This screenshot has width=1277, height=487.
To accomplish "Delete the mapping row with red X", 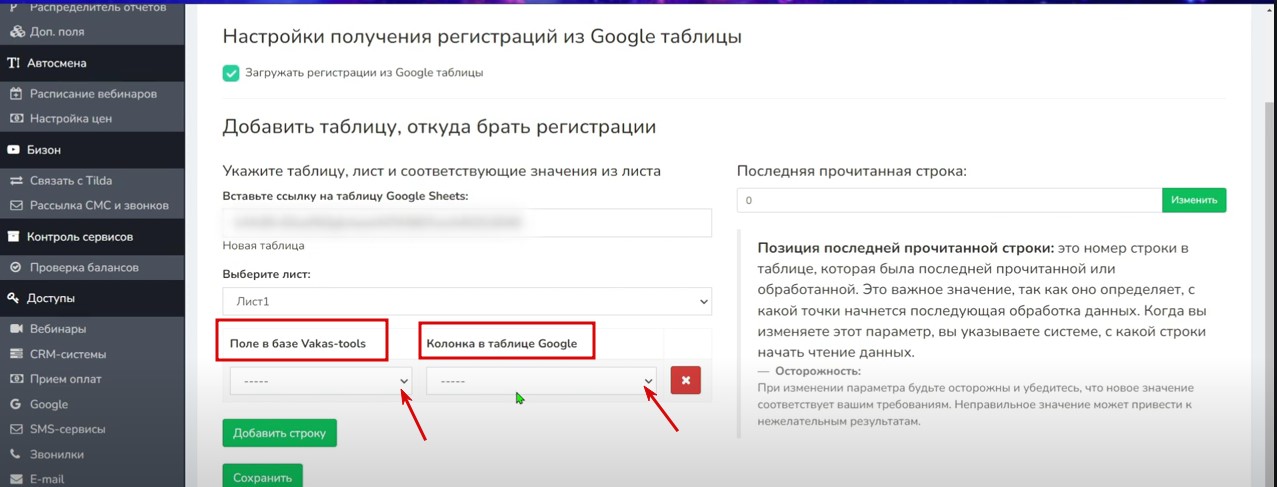I will coord(685,381).
